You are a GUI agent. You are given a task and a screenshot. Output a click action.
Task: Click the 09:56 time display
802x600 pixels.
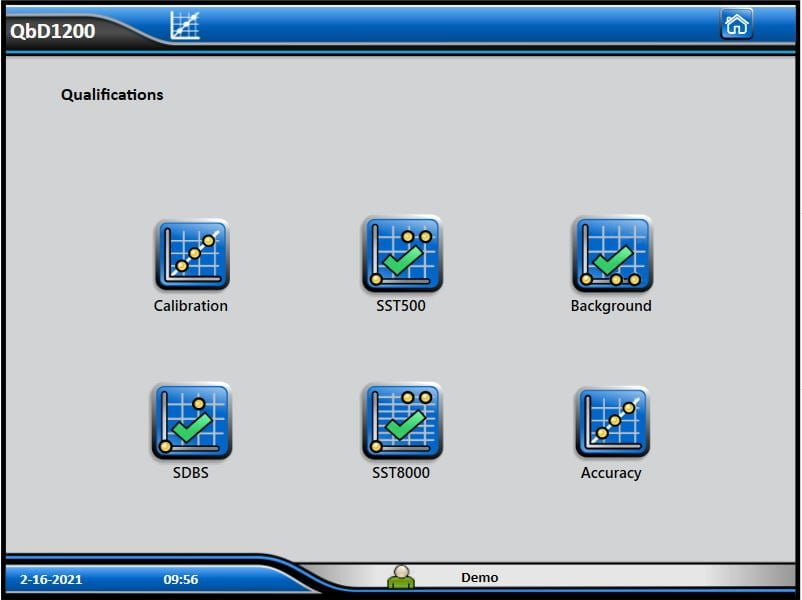[x=181, y=580]
